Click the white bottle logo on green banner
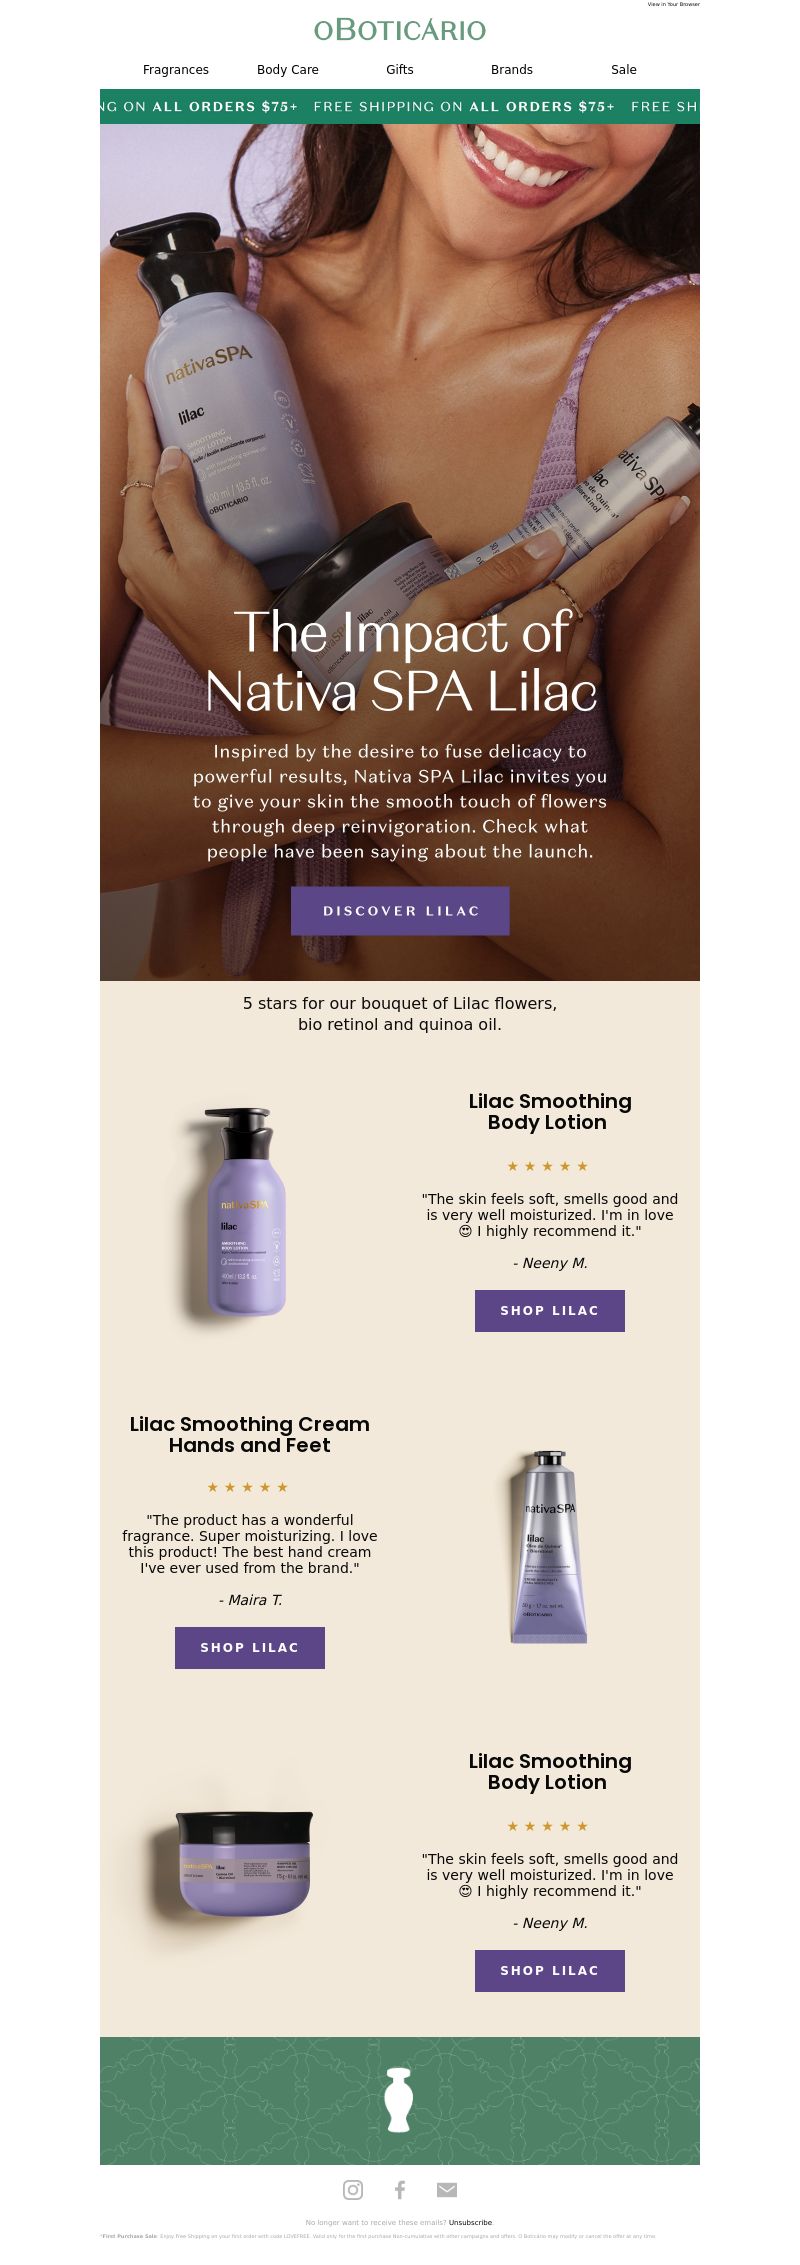 (x=399, y=2100)
